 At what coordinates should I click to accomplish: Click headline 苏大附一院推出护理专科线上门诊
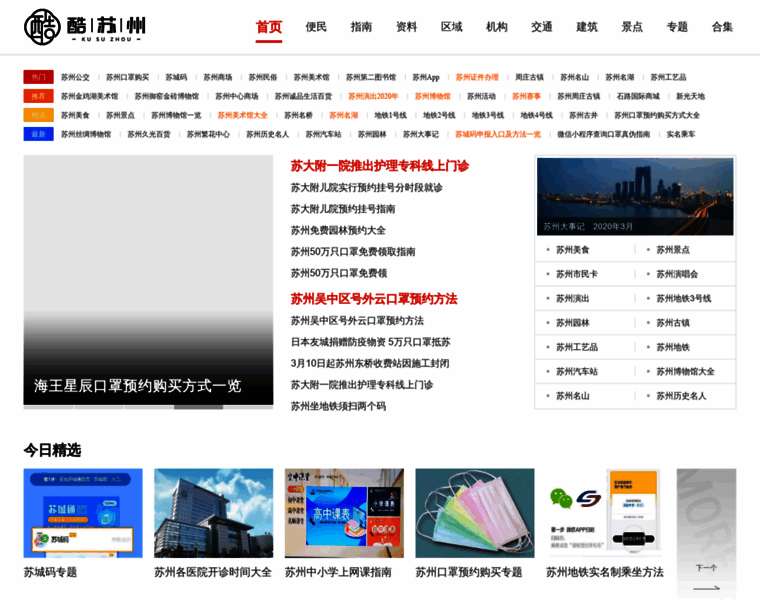click(379, 166)
